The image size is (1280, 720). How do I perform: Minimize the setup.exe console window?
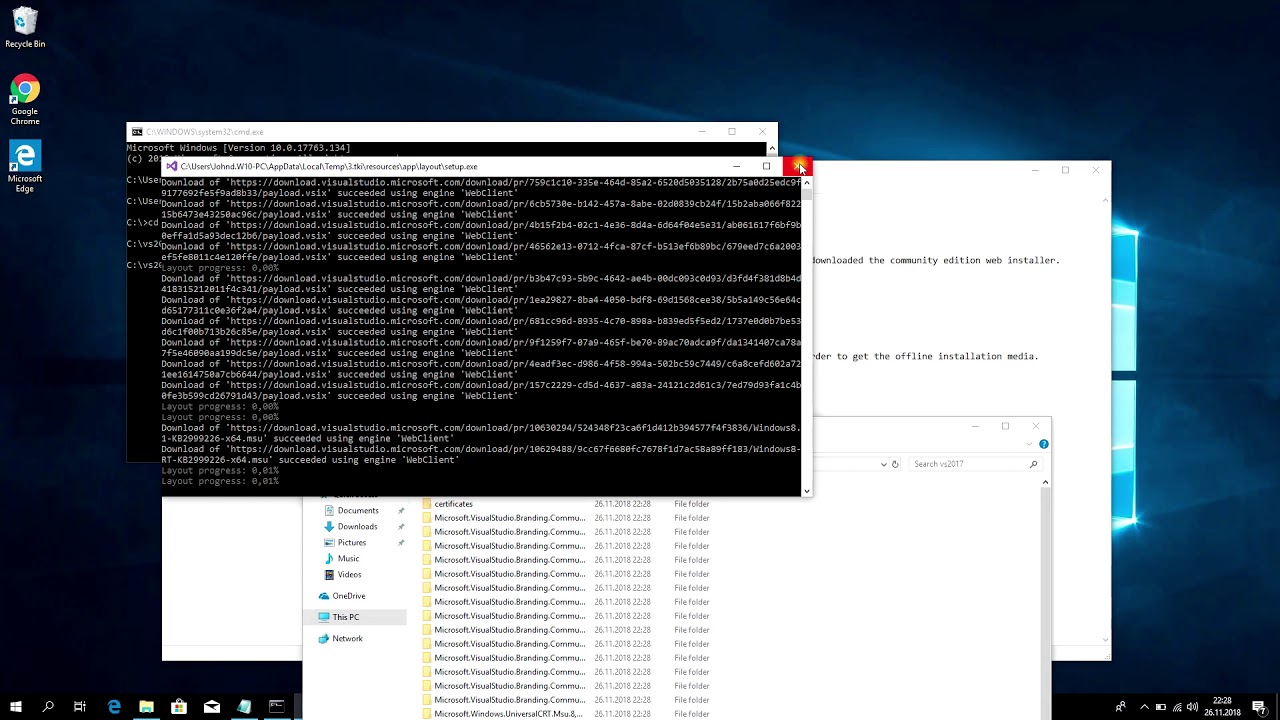[x=737, y=167]
